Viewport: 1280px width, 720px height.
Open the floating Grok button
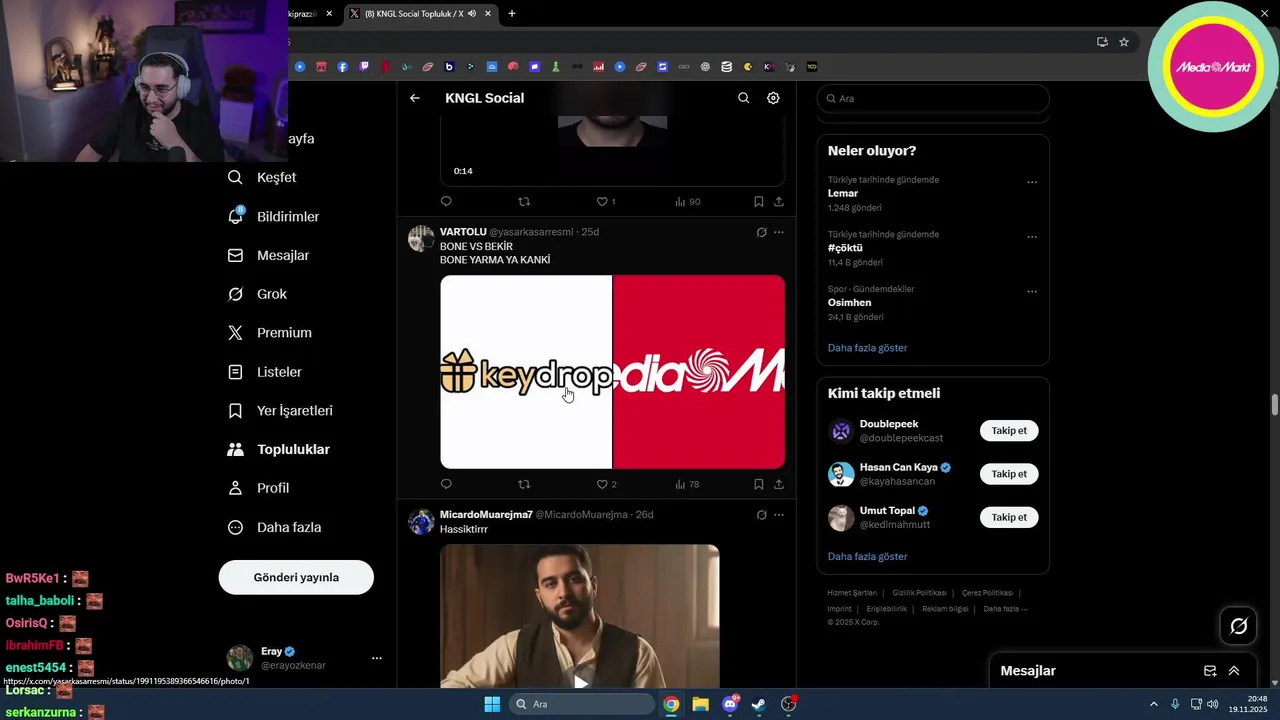1239,626
